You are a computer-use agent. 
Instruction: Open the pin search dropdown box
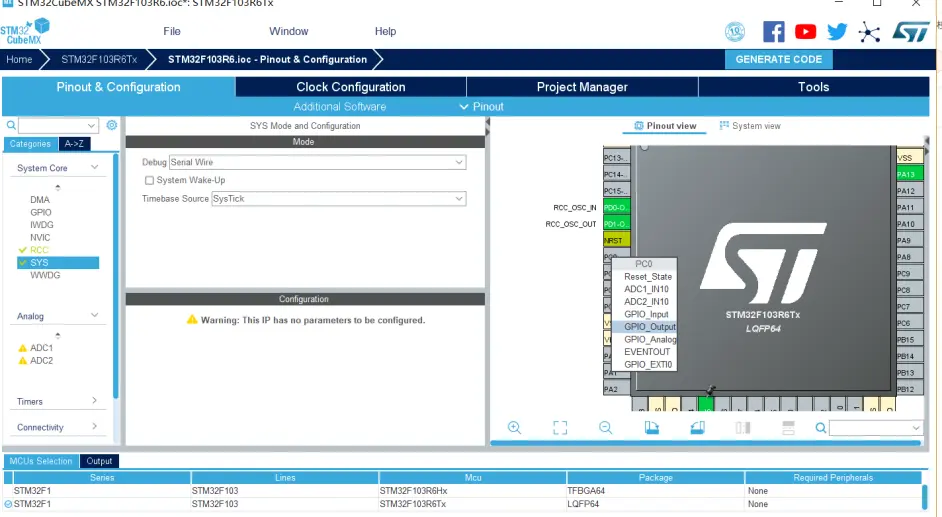(875, 428)
